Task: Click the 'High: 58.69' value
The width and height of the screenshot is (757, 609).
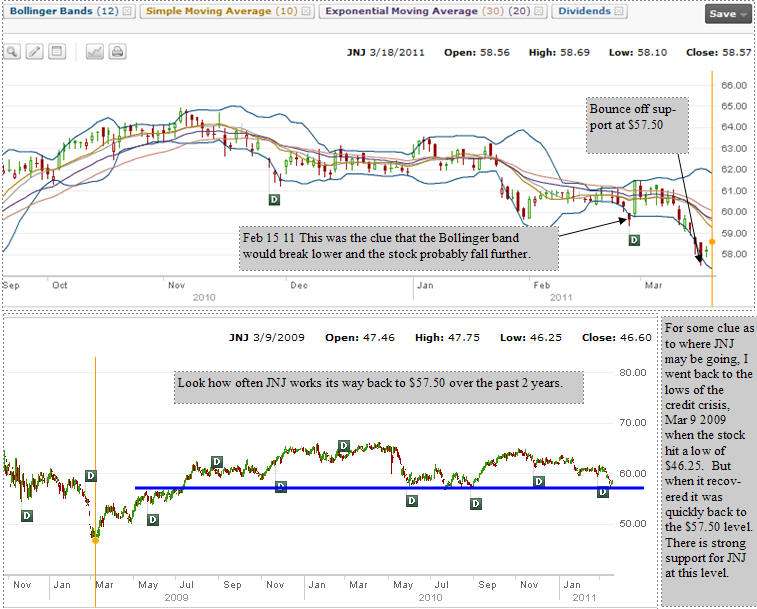Action: tap(560, 53)
